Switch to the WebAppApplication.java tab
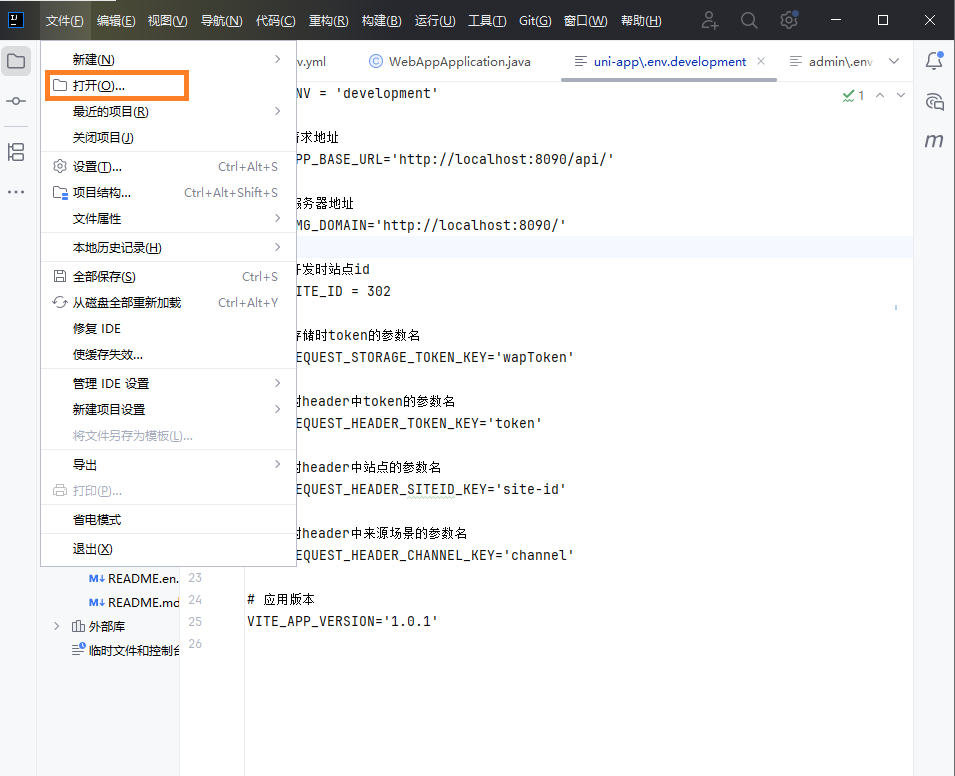Image resolution: width=955 pixels, height=776 pixels. click(450, 61)
